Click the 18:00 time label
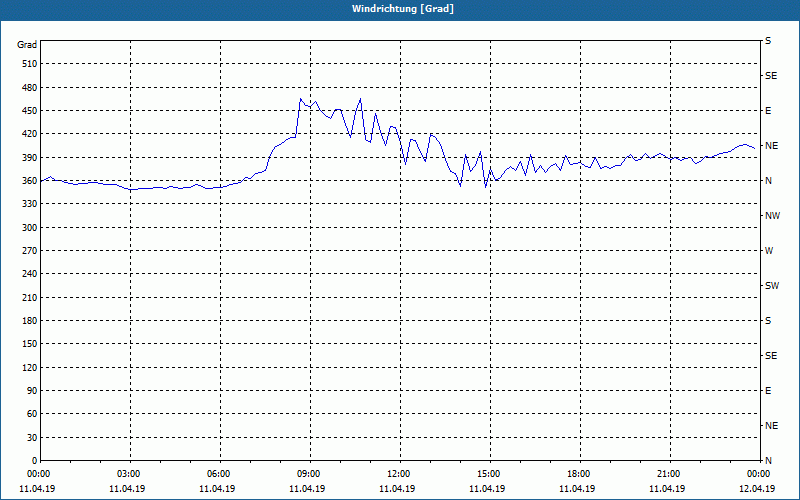Viewport: 800px width, 500px height. (579, 474)
